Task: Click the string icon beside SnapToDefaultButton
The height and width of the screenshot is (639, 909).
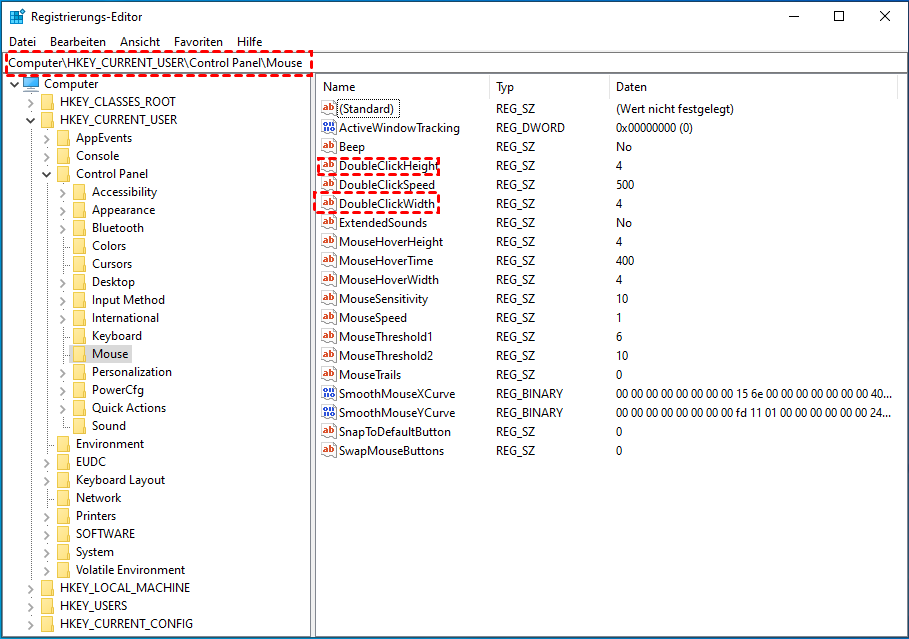Action: click(329, 431)
